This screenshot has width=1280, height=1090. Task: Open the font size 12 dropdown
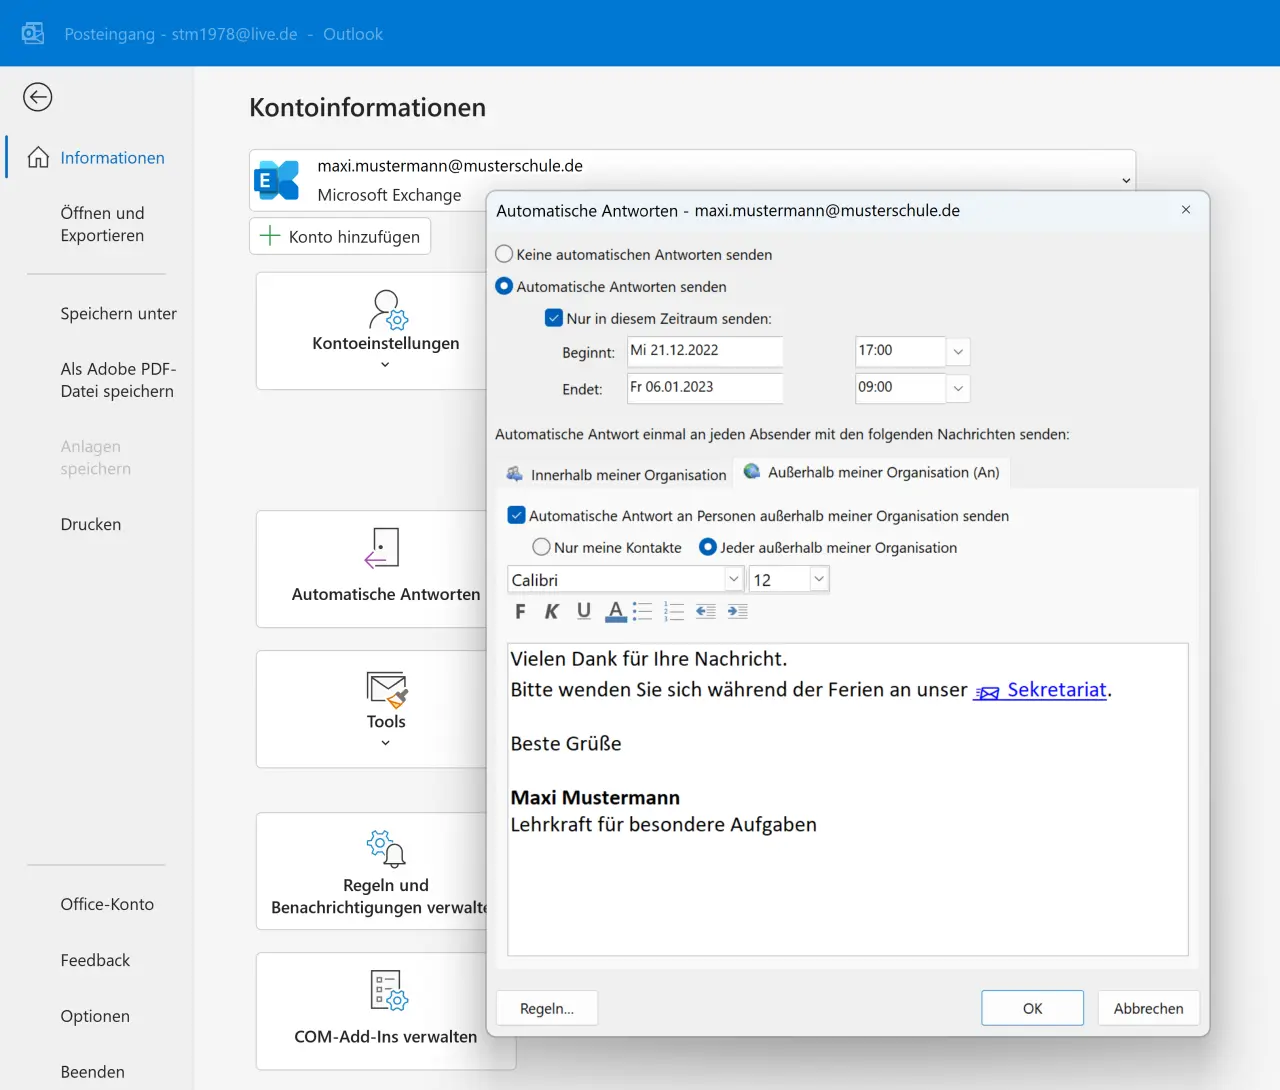click(819, 579)
